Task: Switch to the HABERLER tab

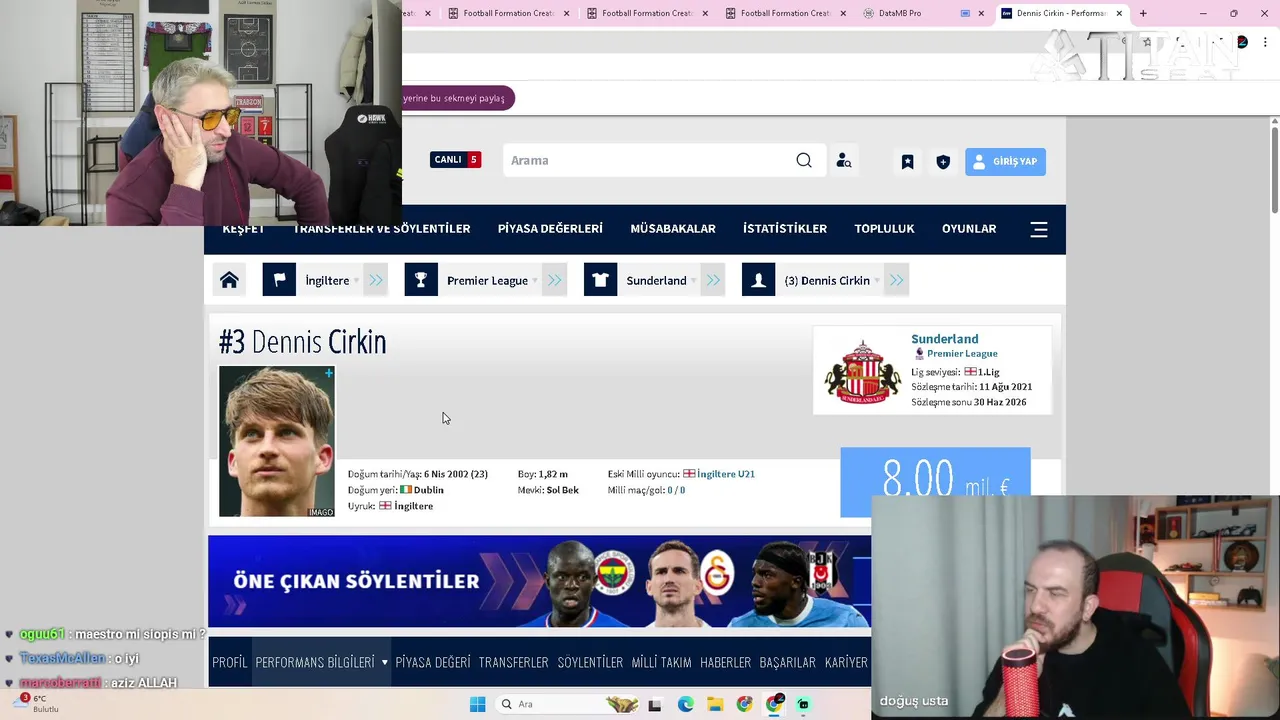Action: click(725, 662)
